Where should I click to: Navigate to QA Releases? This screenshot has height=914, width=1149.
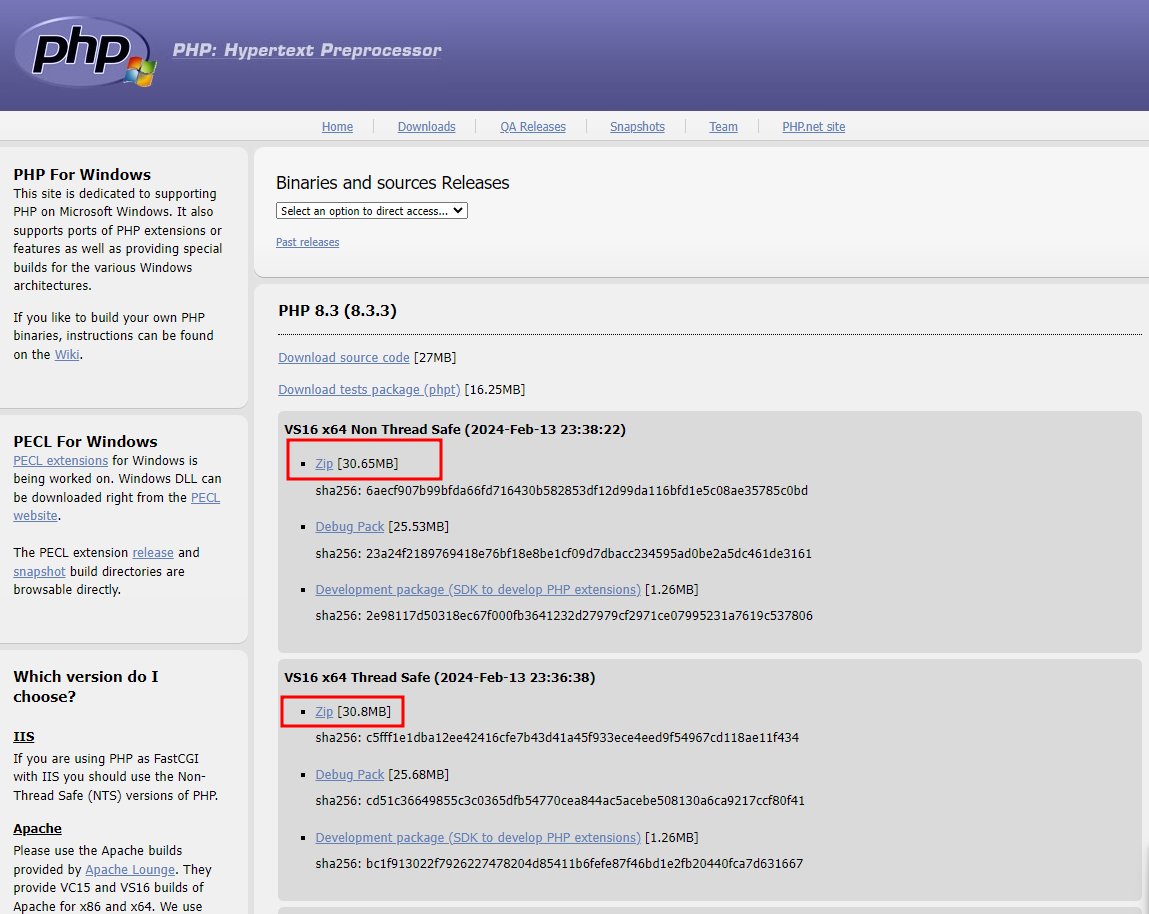[533, 127]
